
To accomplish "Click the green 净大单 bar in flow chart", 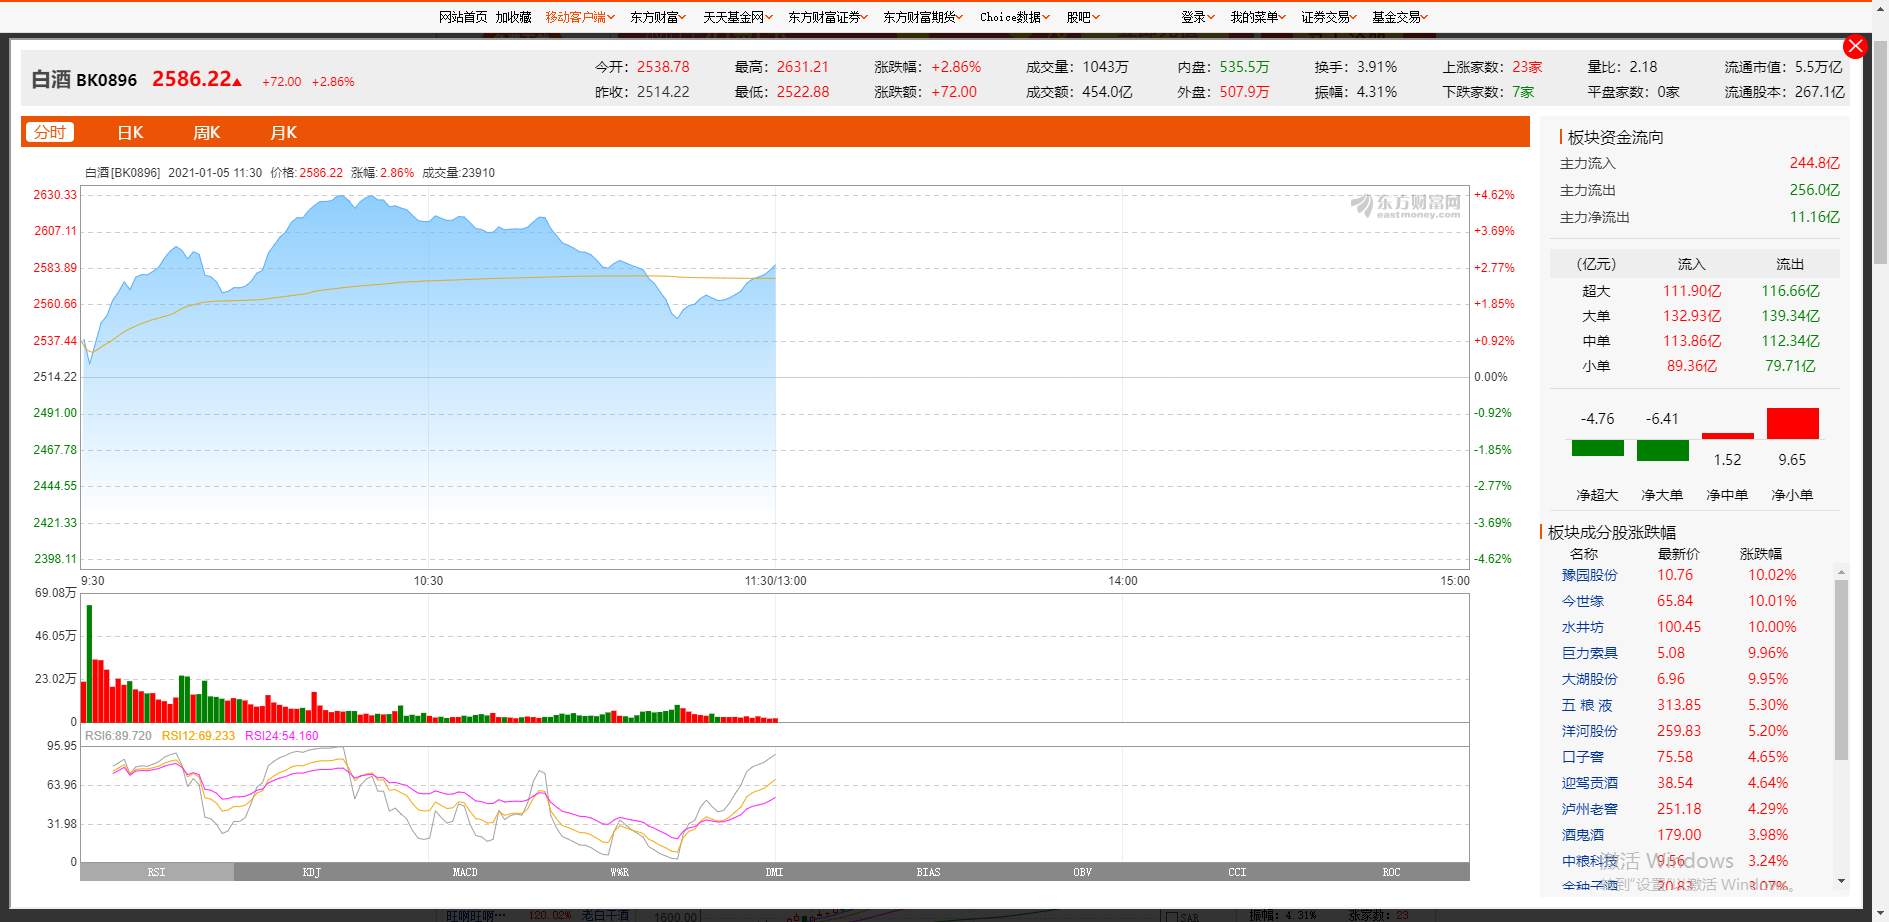I will click(x=1662, y=451).
